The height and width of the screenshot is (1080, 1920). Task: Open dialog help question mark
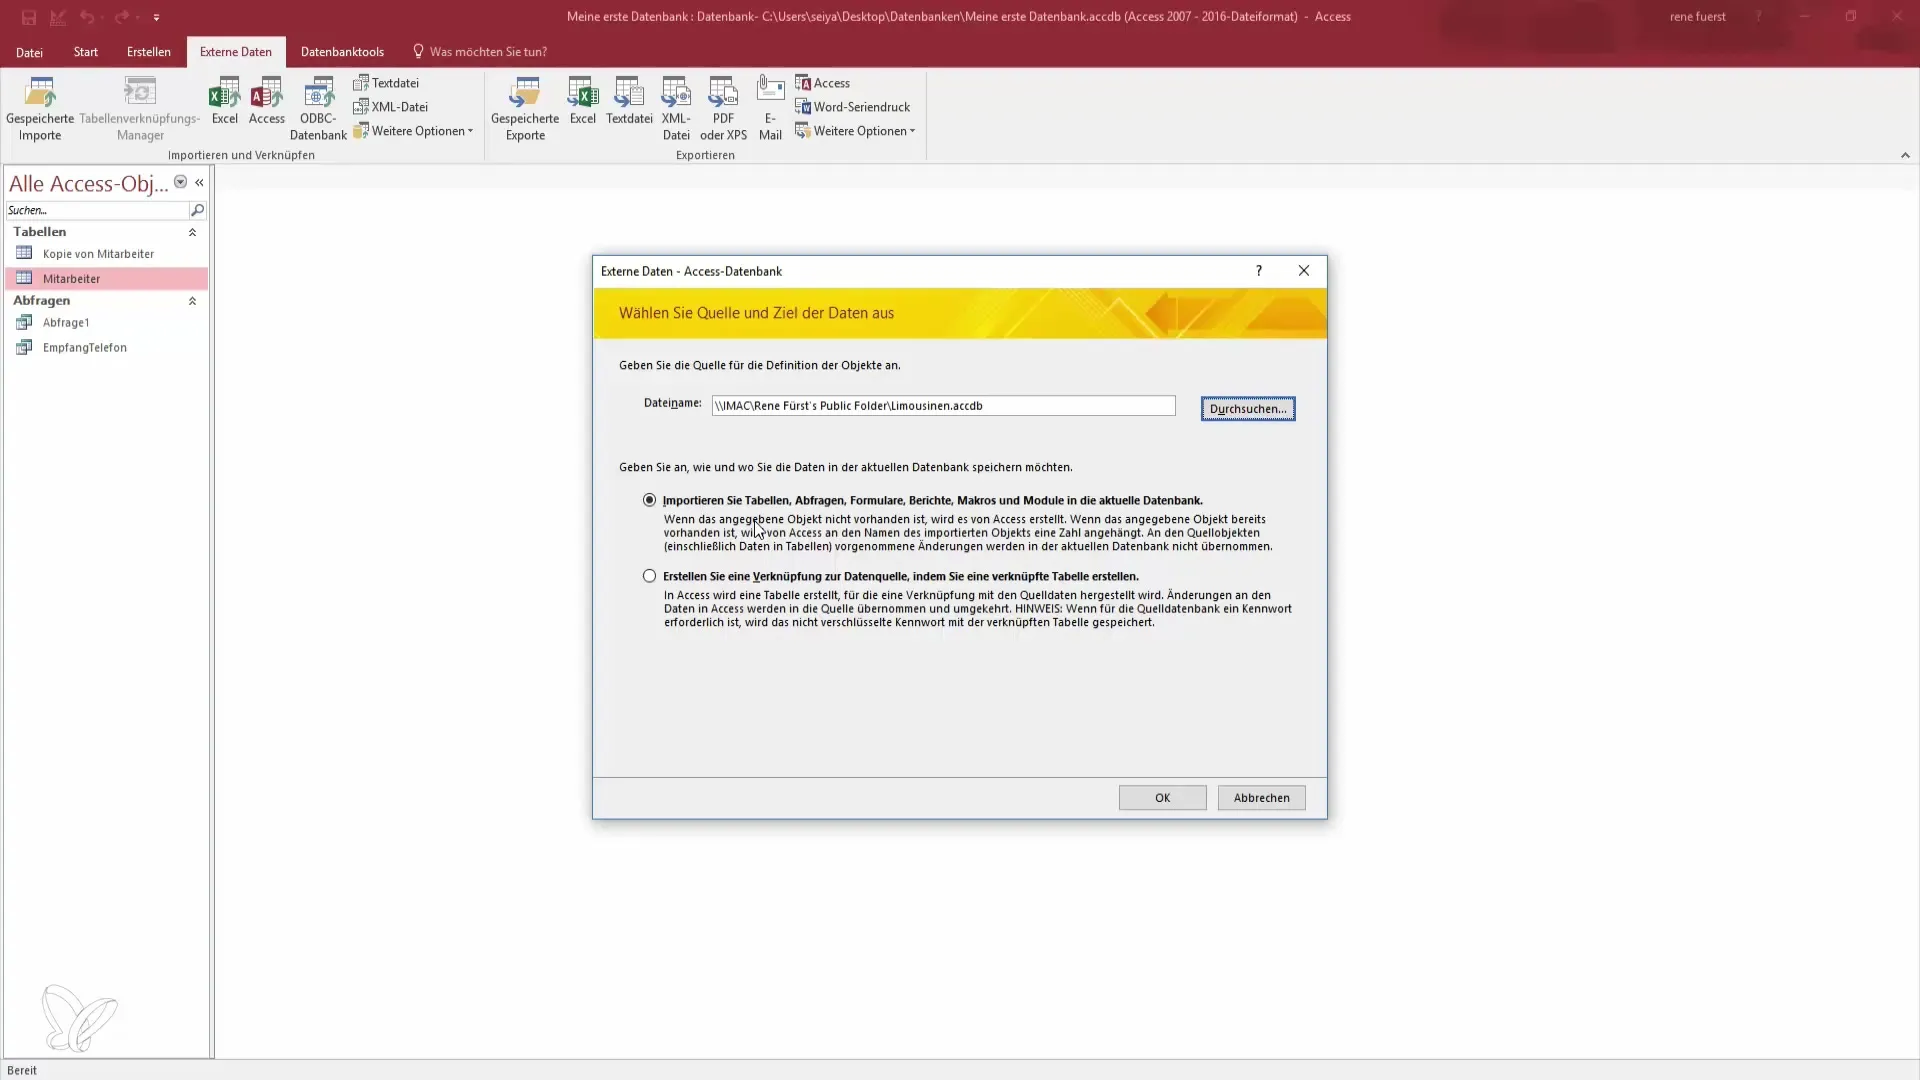[1258, 271]
